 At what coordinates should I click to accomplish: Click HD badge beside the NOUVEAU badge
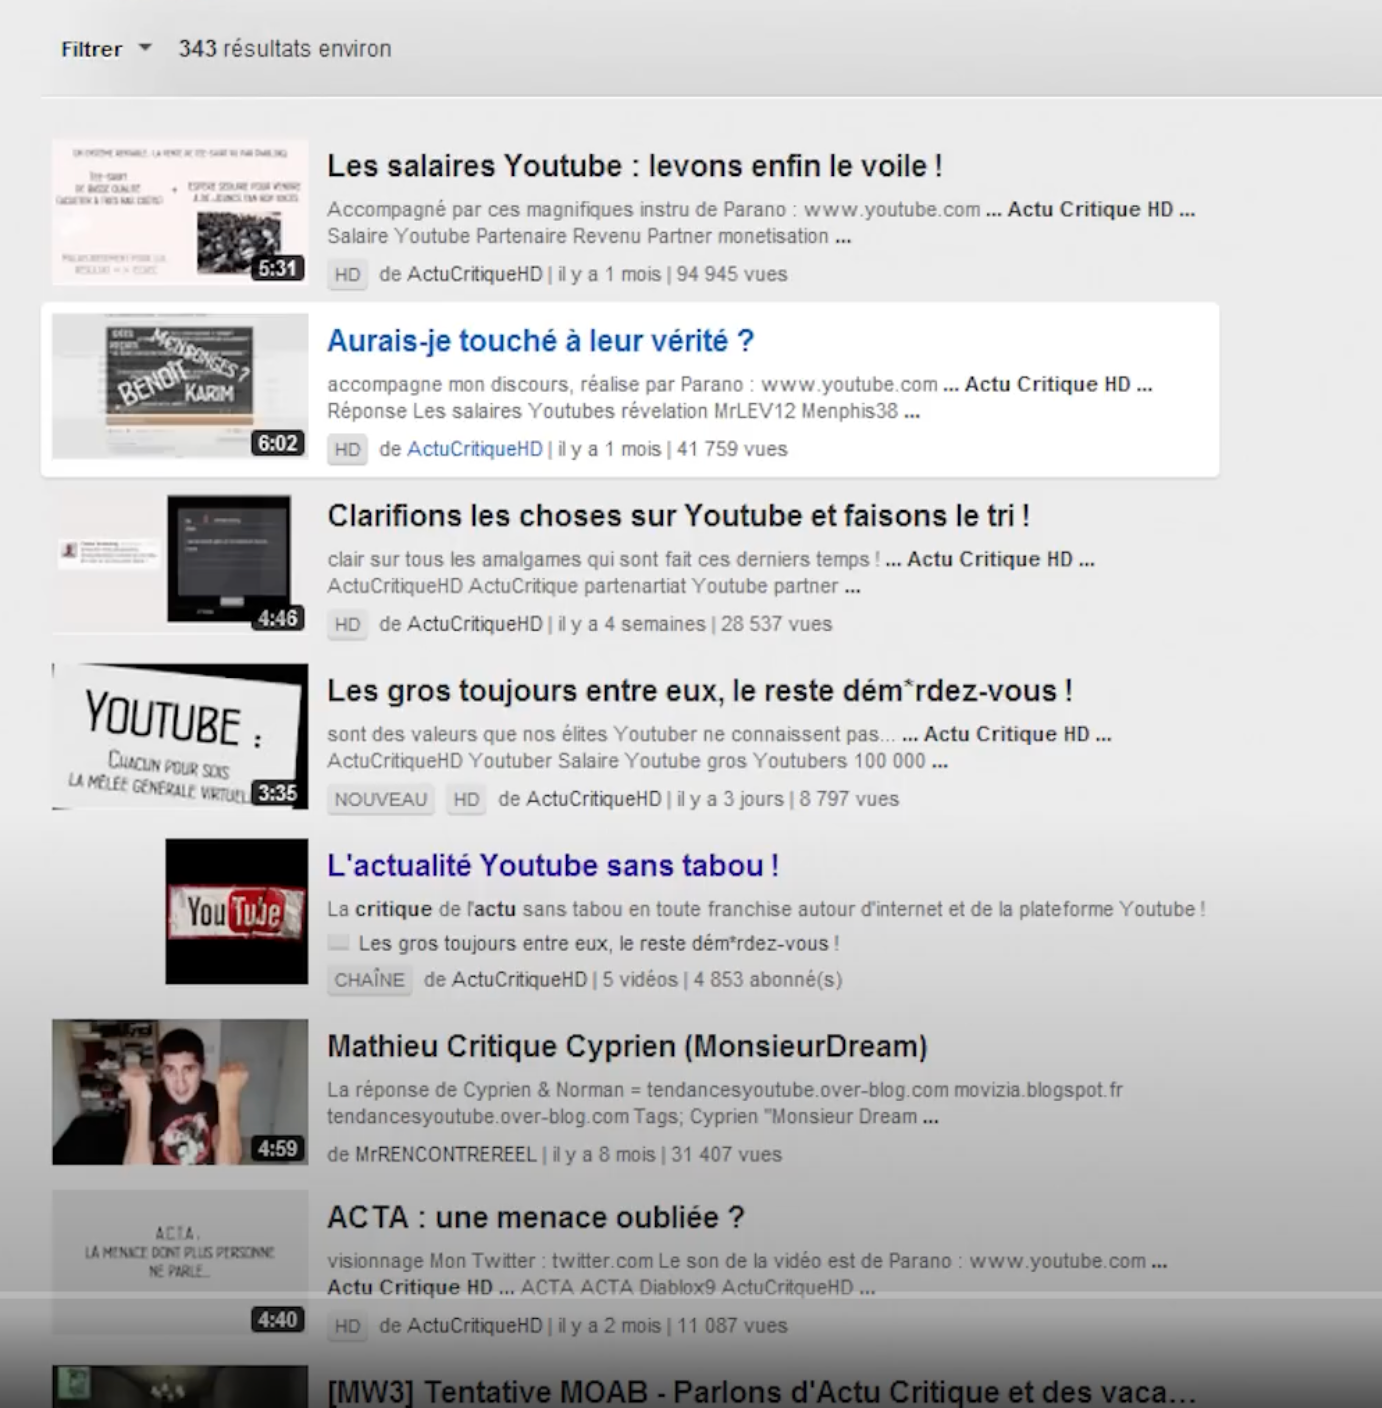466,800
